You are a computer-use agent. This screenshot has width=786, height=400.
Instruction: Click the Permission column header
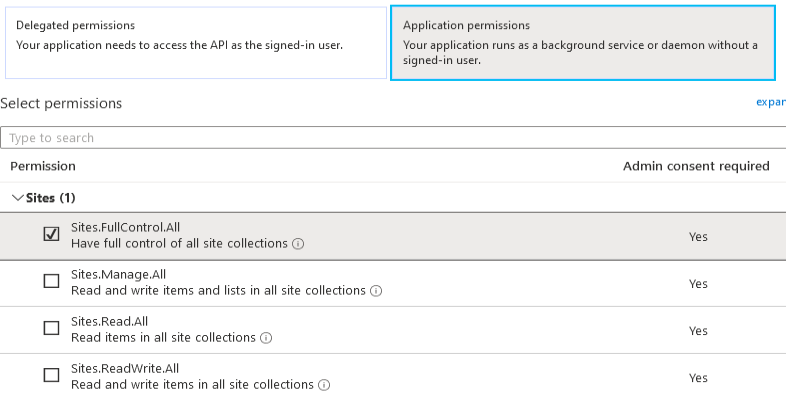[x=43, y=166]
